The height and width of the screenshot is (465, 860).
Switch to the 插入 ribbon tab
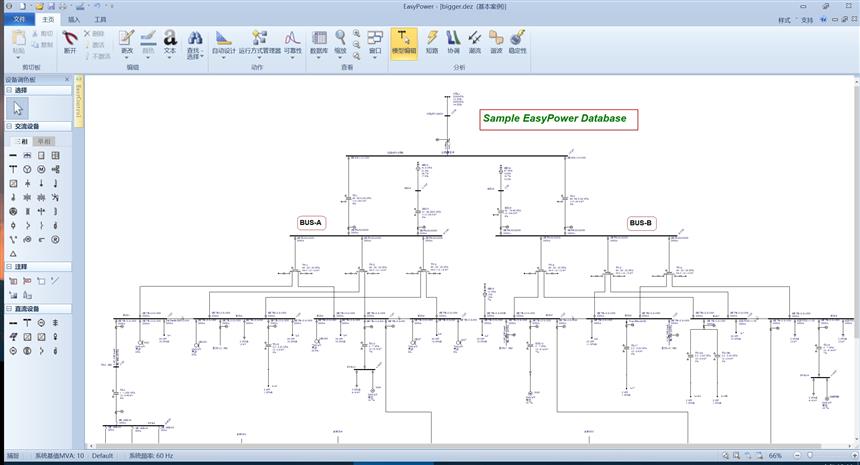pos(75,19)
